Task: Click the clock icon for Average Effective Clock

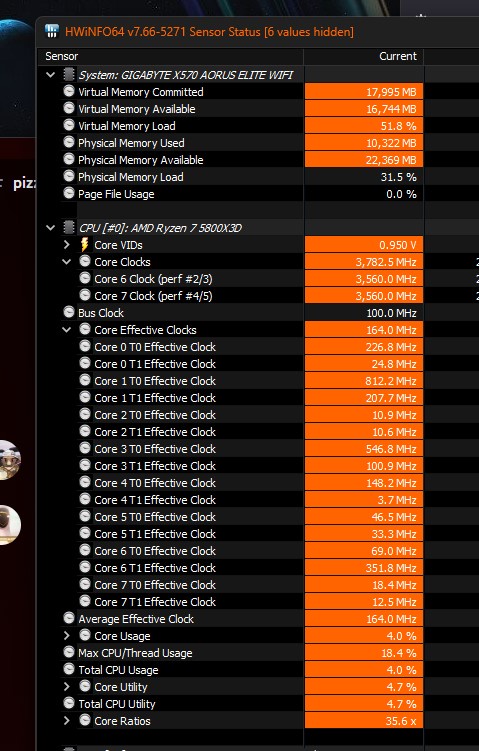Action: point(69,618)
